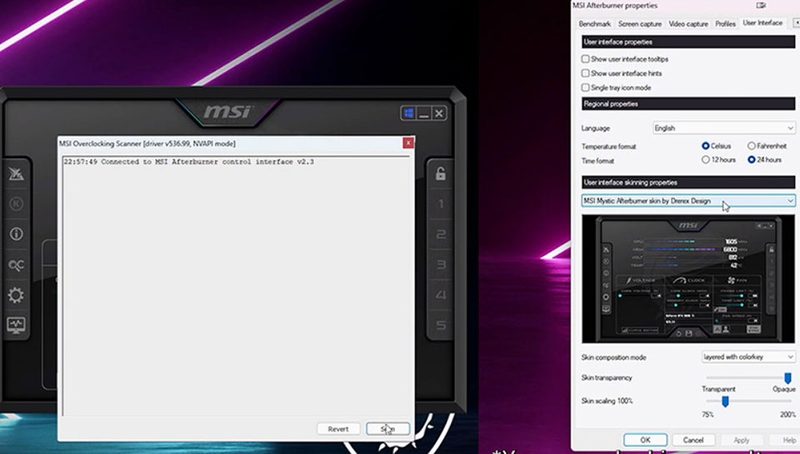Click the Scan button in scanner
Image resolution: width=800 pixels, height=454 pixels.
[x=388, y=429]
